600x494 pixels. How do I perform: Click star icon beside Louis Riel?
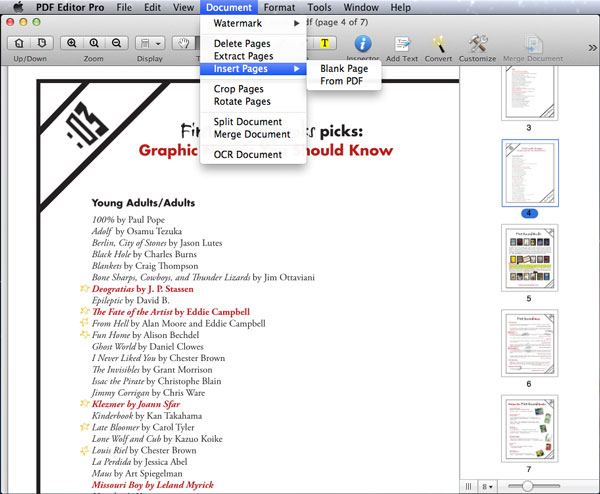[x=85, y=450]
